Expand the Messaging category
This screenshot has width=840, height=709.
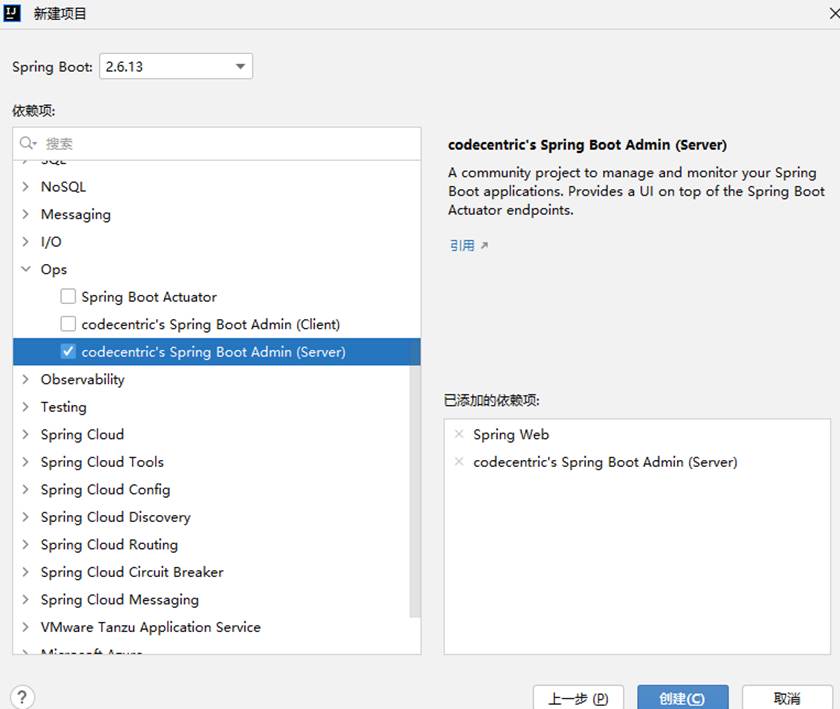[x=25, y=214]
